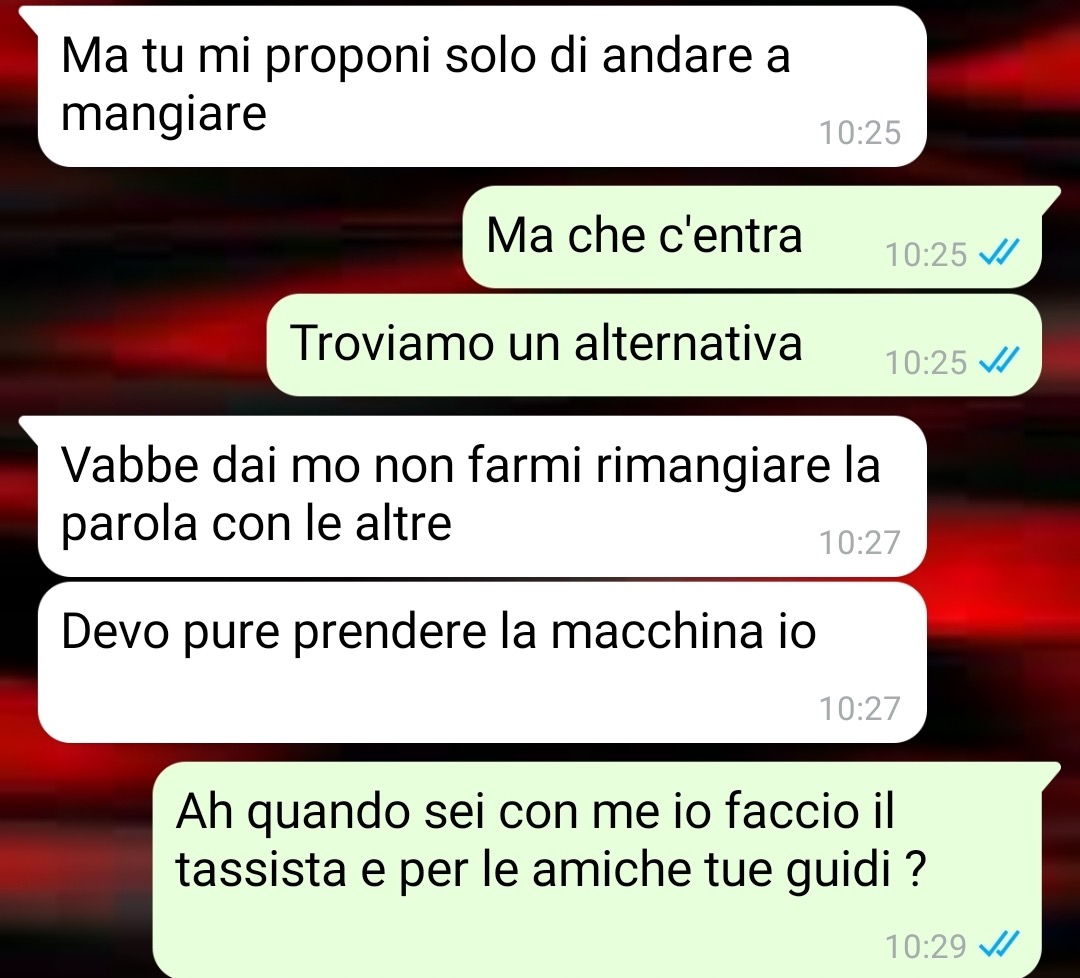
Task: Click the word 'macchina' in the received message
Action: tap(657, 631)
